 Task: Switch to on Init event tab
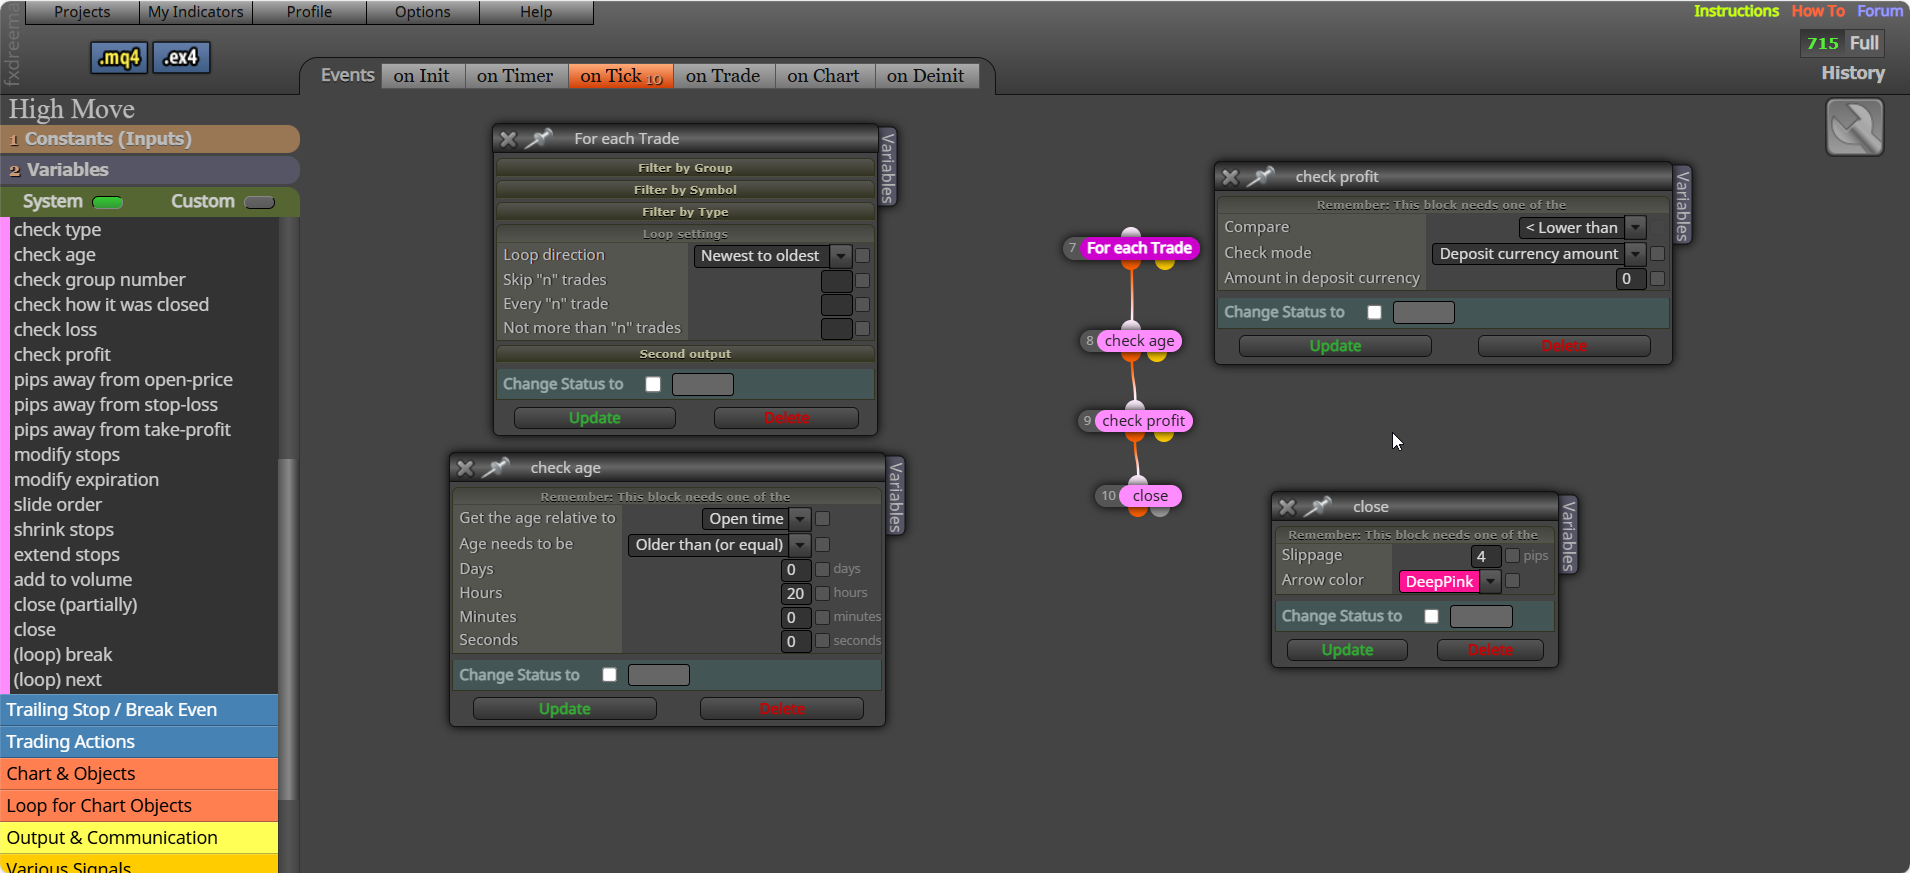tap(422, 76)
